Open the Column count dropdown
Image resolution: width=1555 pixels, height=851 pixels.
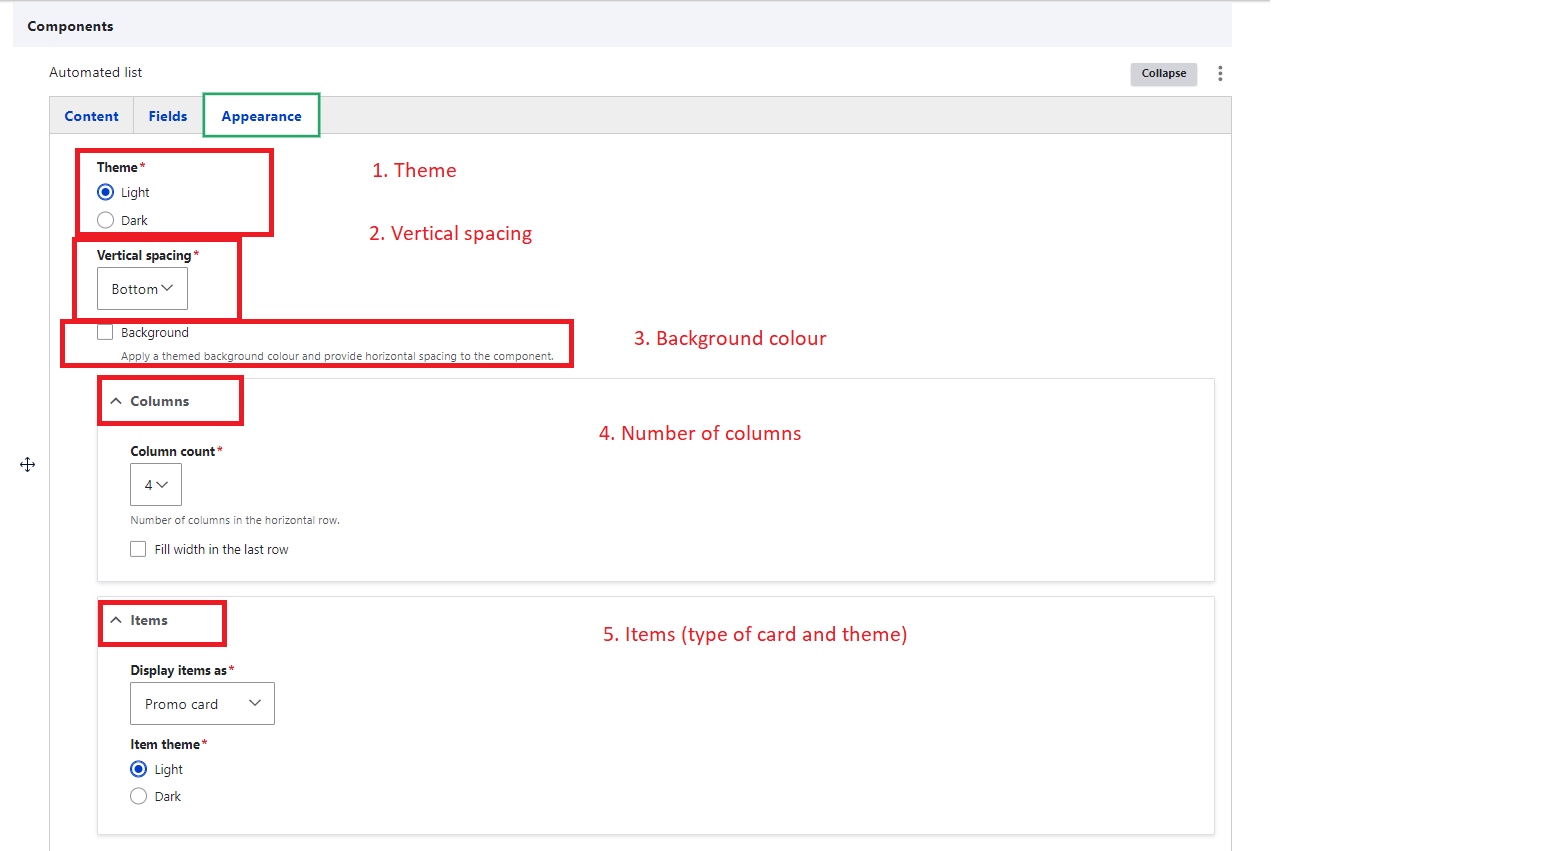click(156, 485)
